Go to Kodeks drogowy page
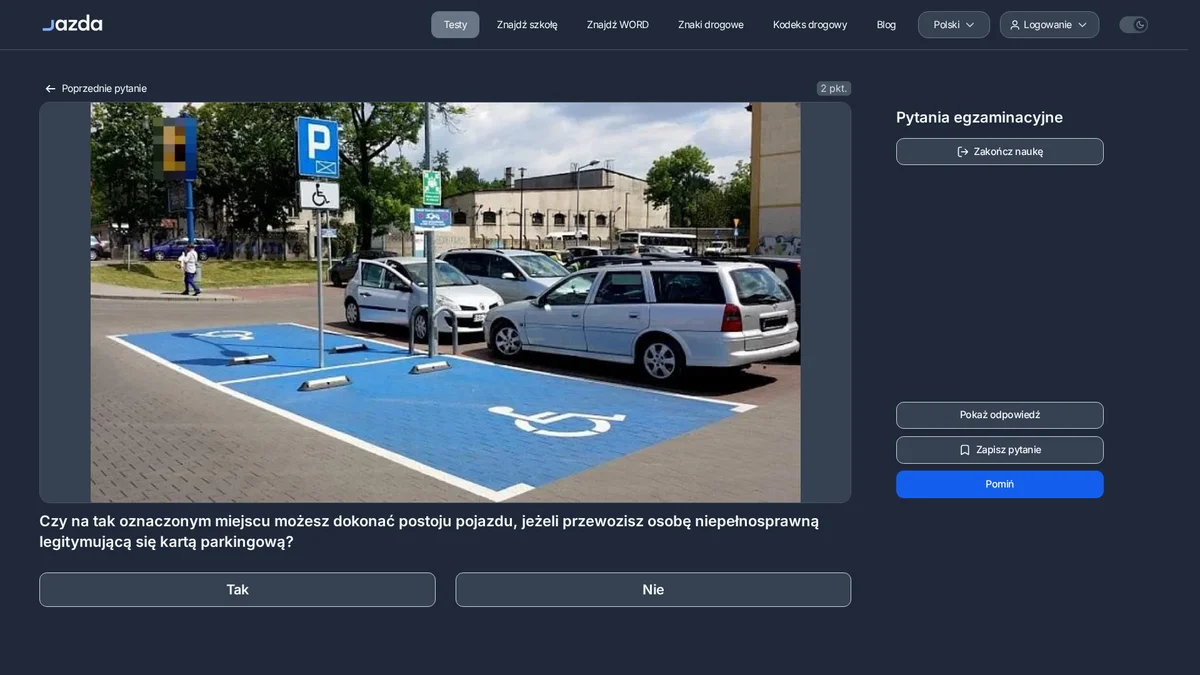Image resolution: width=1200 pixels, height=675 pixels. coord(810,25)
